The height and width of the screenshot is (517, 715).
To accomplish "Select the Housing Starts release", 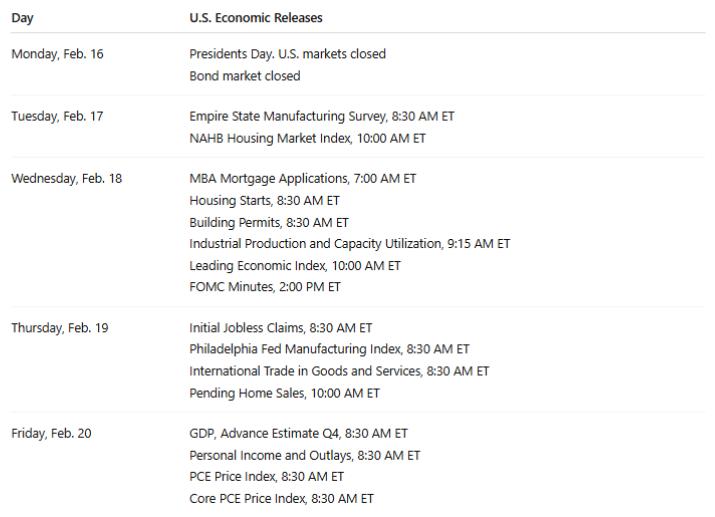I will click(x=264, y=200).
